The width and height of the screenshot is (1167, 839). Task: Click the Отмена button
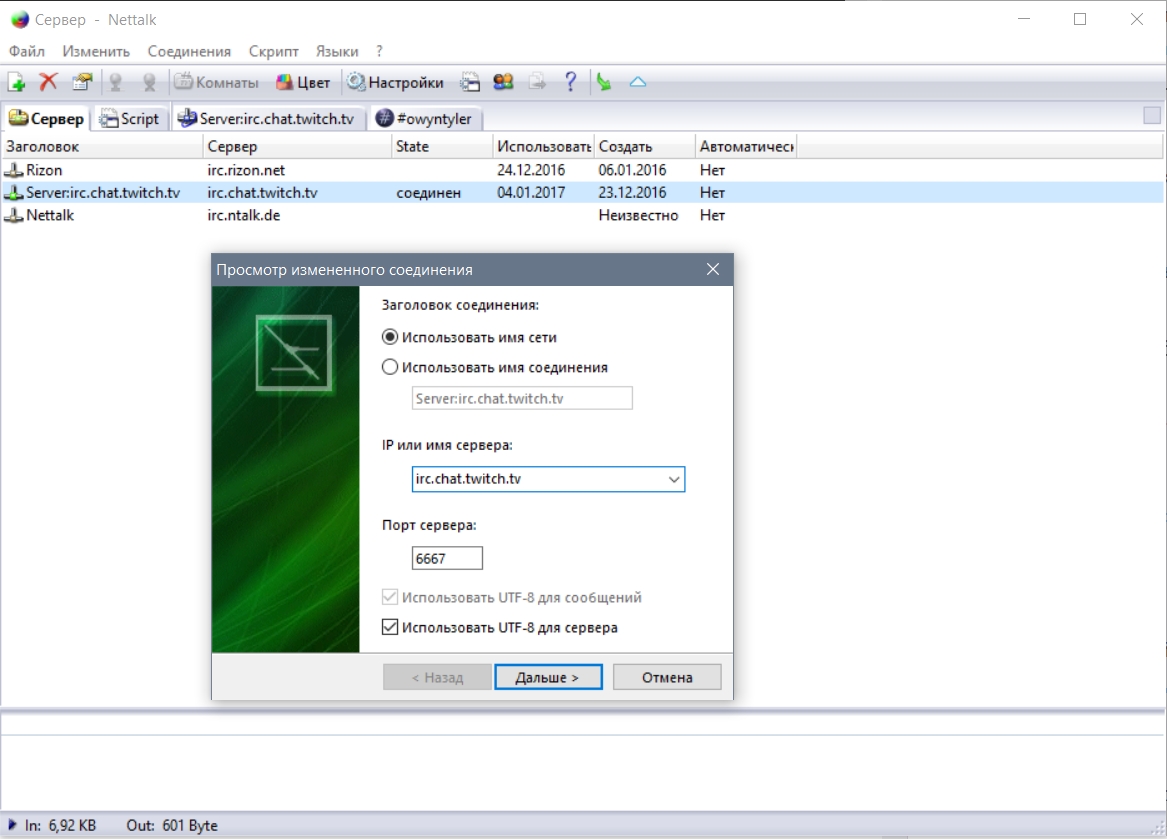click(667, 677)
